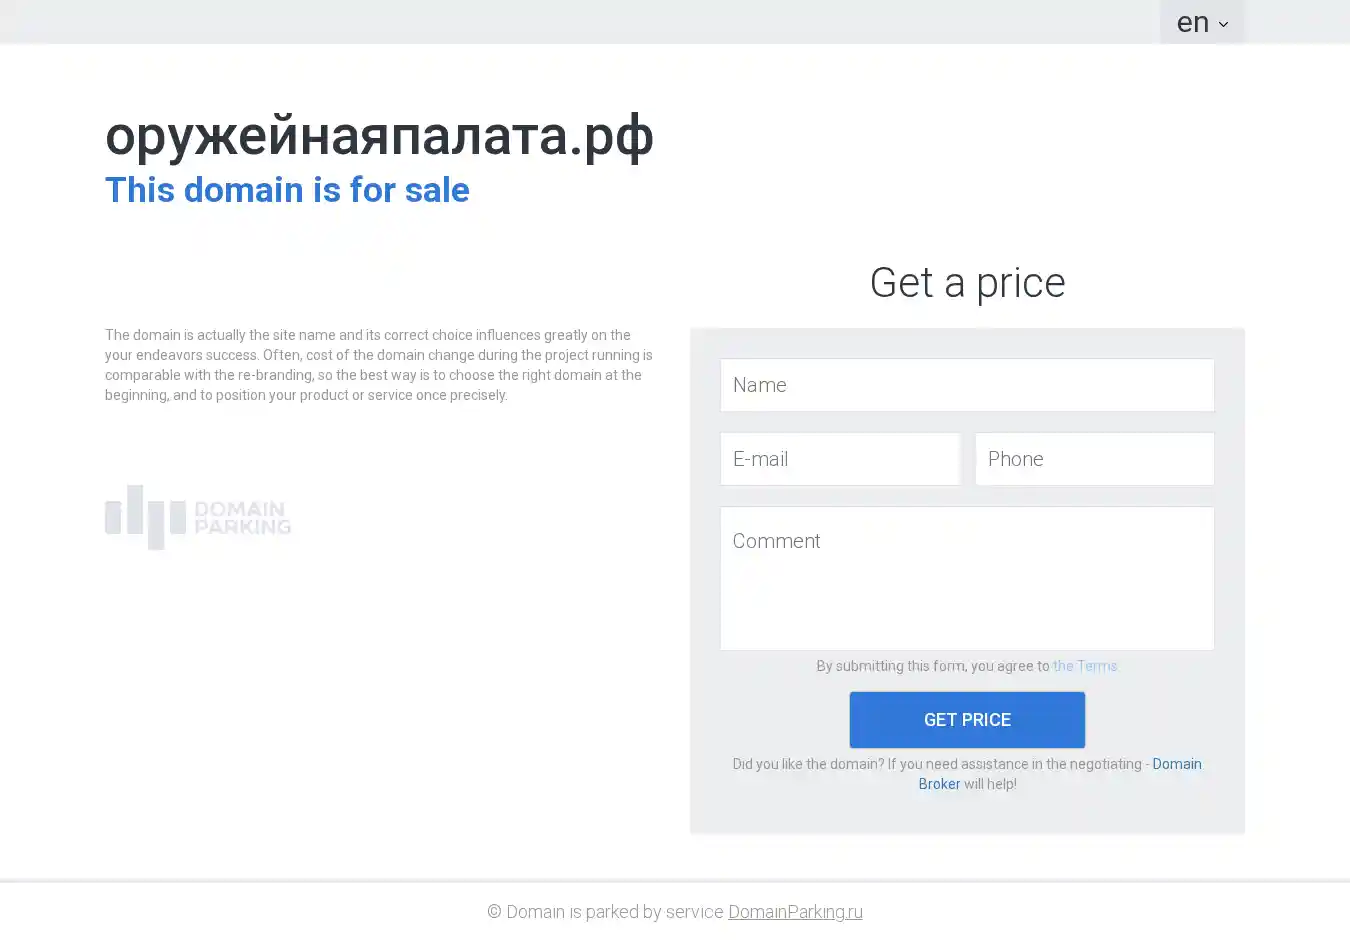
Task: Open "the Terms" link
Action: (x=1085, y=666)
